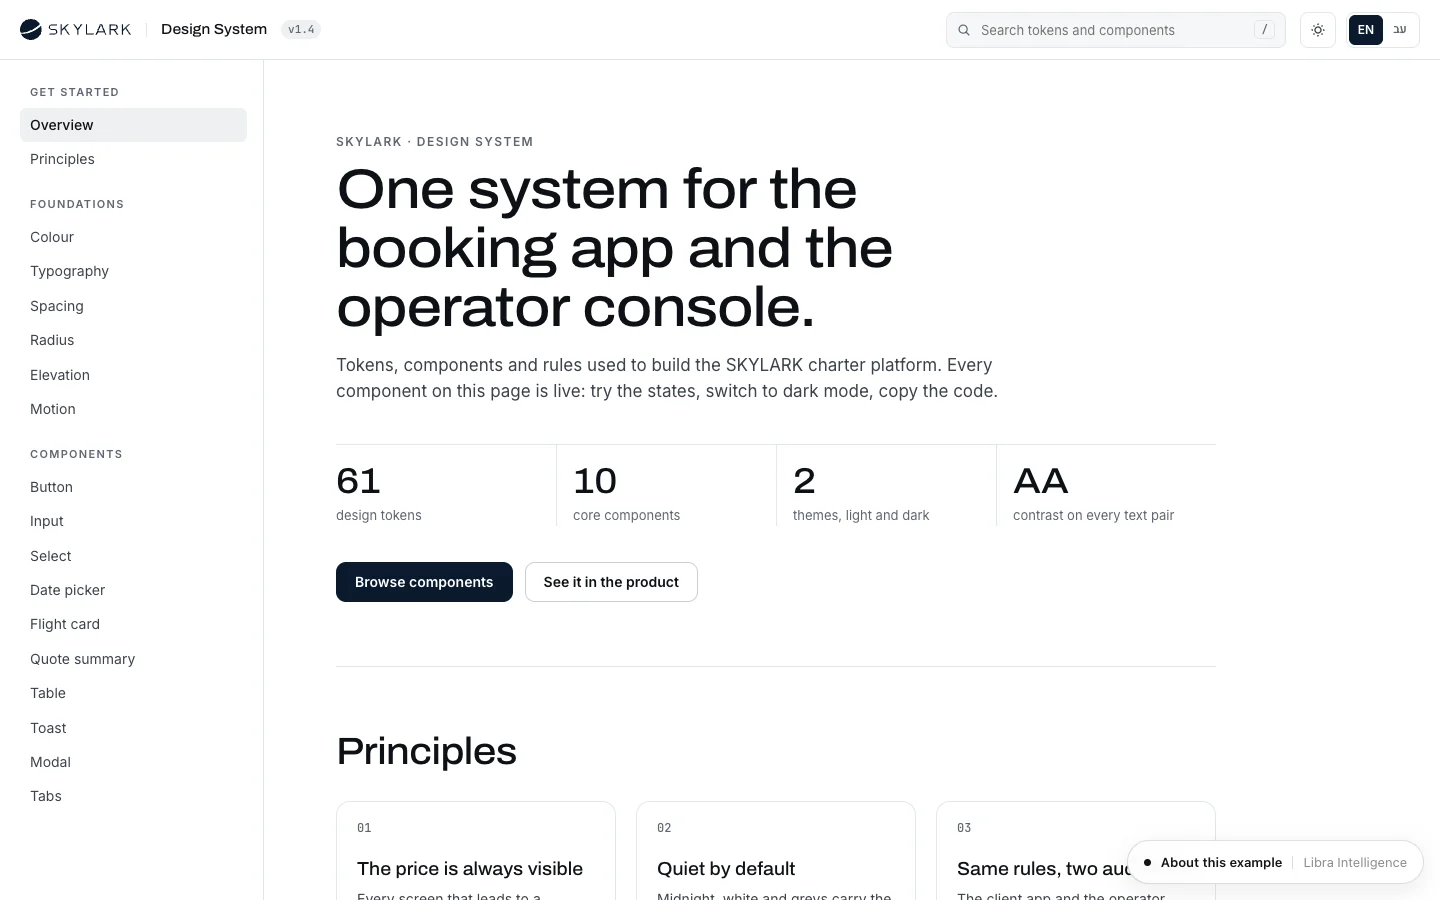Screen dimensions: 1440x900
Task: Click the FOUNDATIONS sidebar heading
Action: point(77,204)
